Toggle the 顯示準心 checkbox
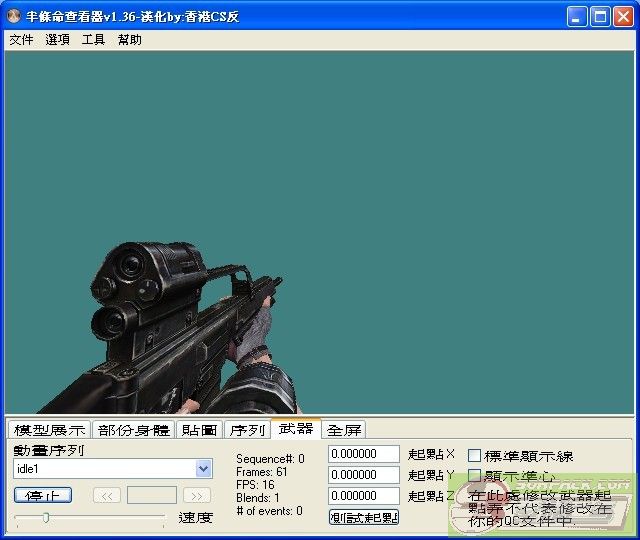This screenshot has height=540, width=640. coord(475,476)
